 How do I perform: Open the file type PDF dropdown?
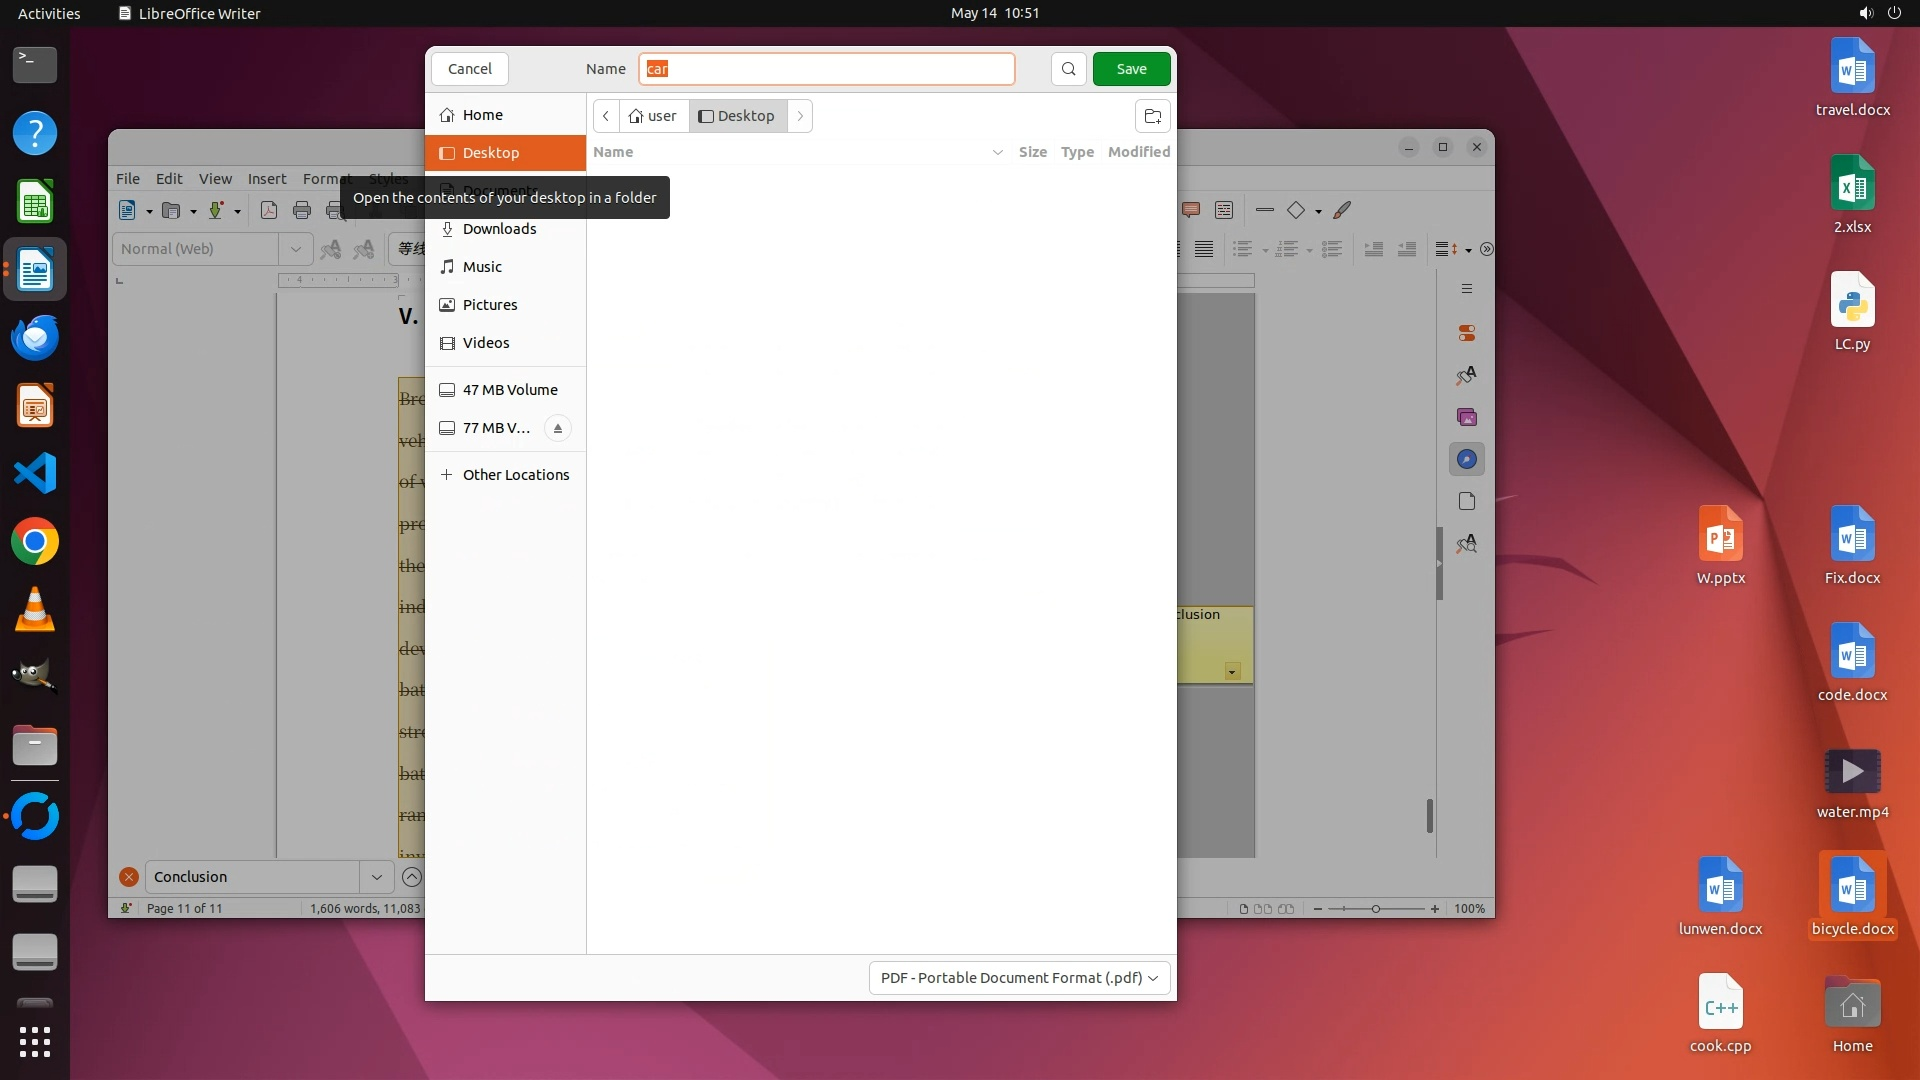pos(1019,978)
